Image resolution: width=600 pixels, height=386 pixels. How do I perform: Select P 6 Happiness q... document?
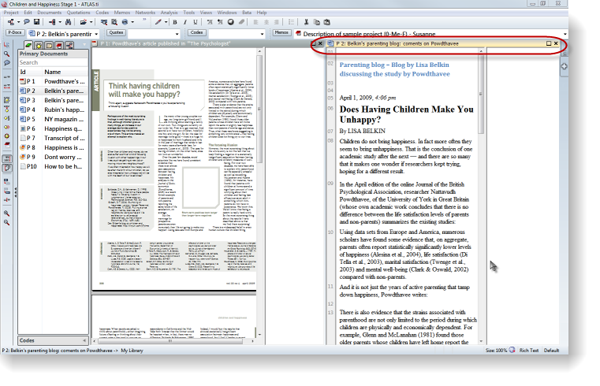point(53,129)
